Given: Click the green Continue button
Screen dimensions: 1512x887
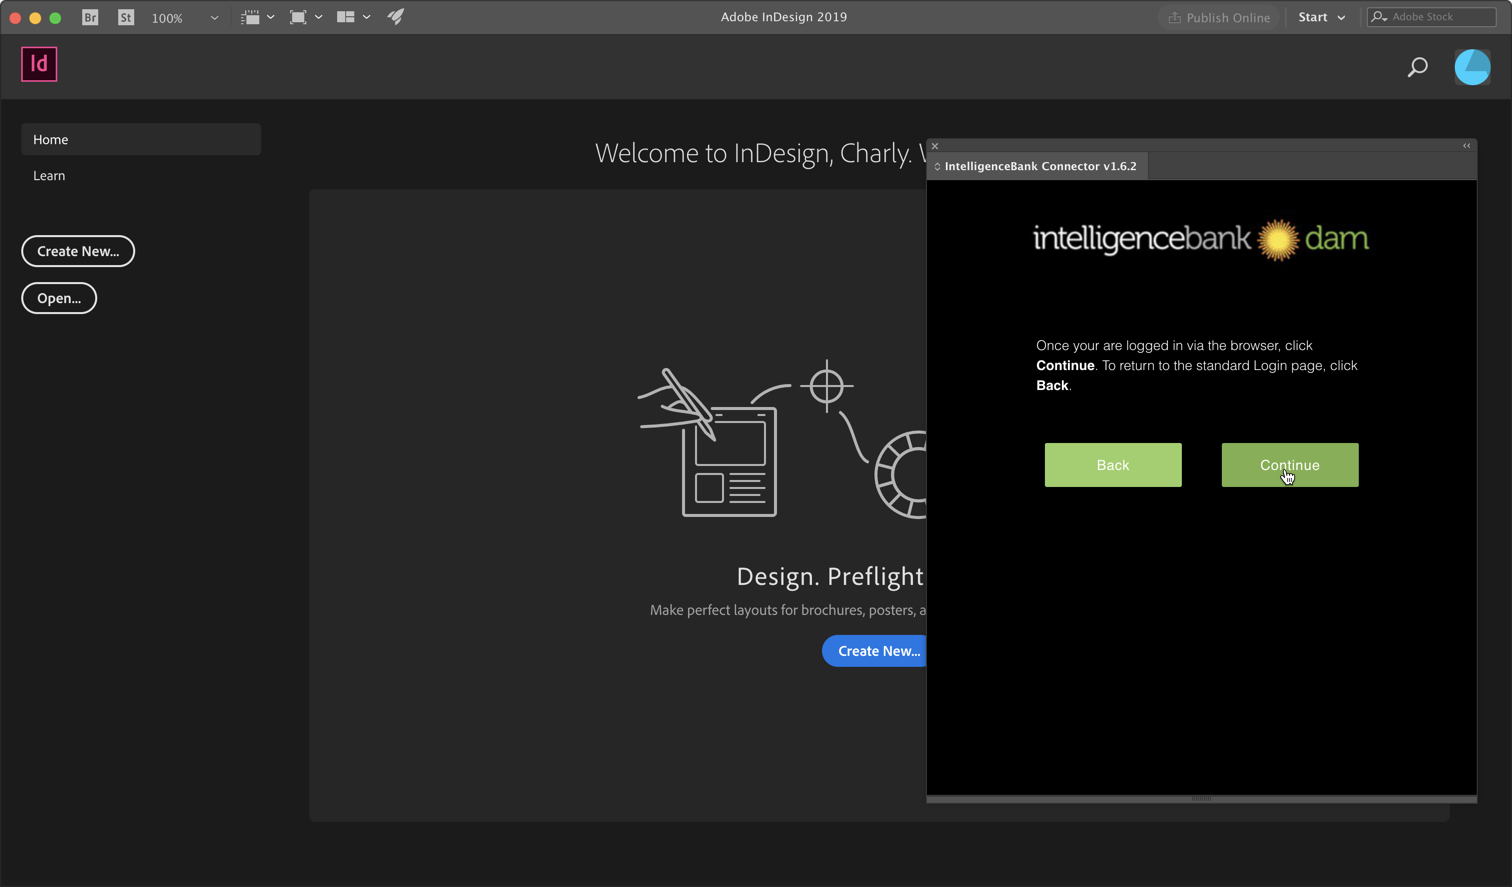Looking at the screenshot, I should (x=1290, y=465).
